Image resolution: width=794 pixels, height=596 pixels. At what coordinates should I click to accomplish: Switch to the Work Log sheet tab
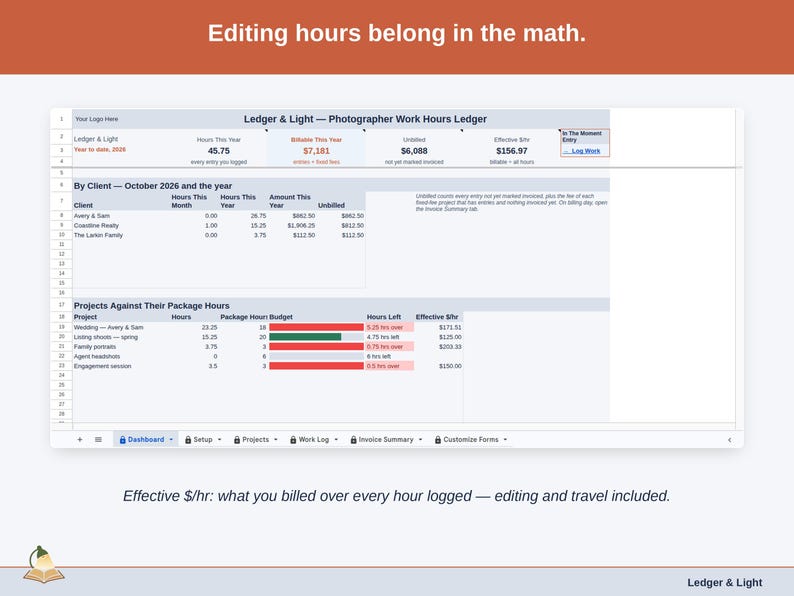click(313, 440)
